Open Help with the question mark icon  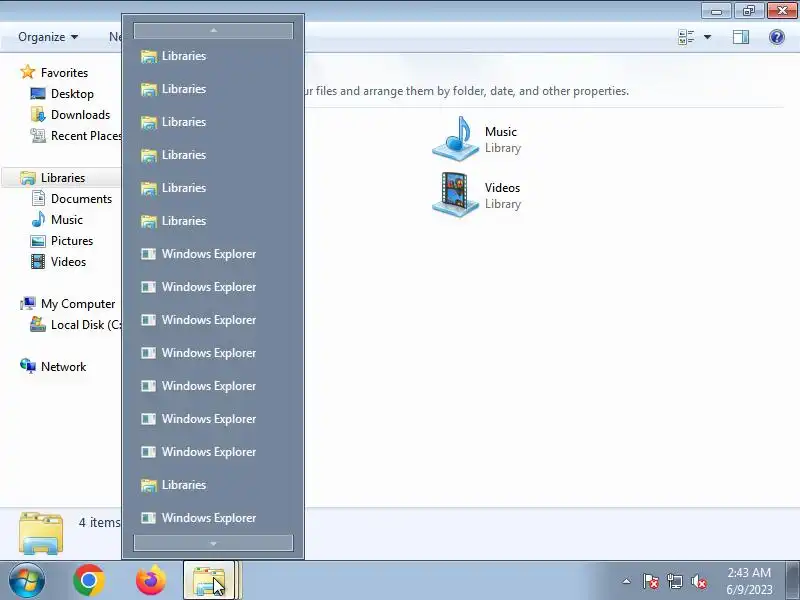pos(777,37)
